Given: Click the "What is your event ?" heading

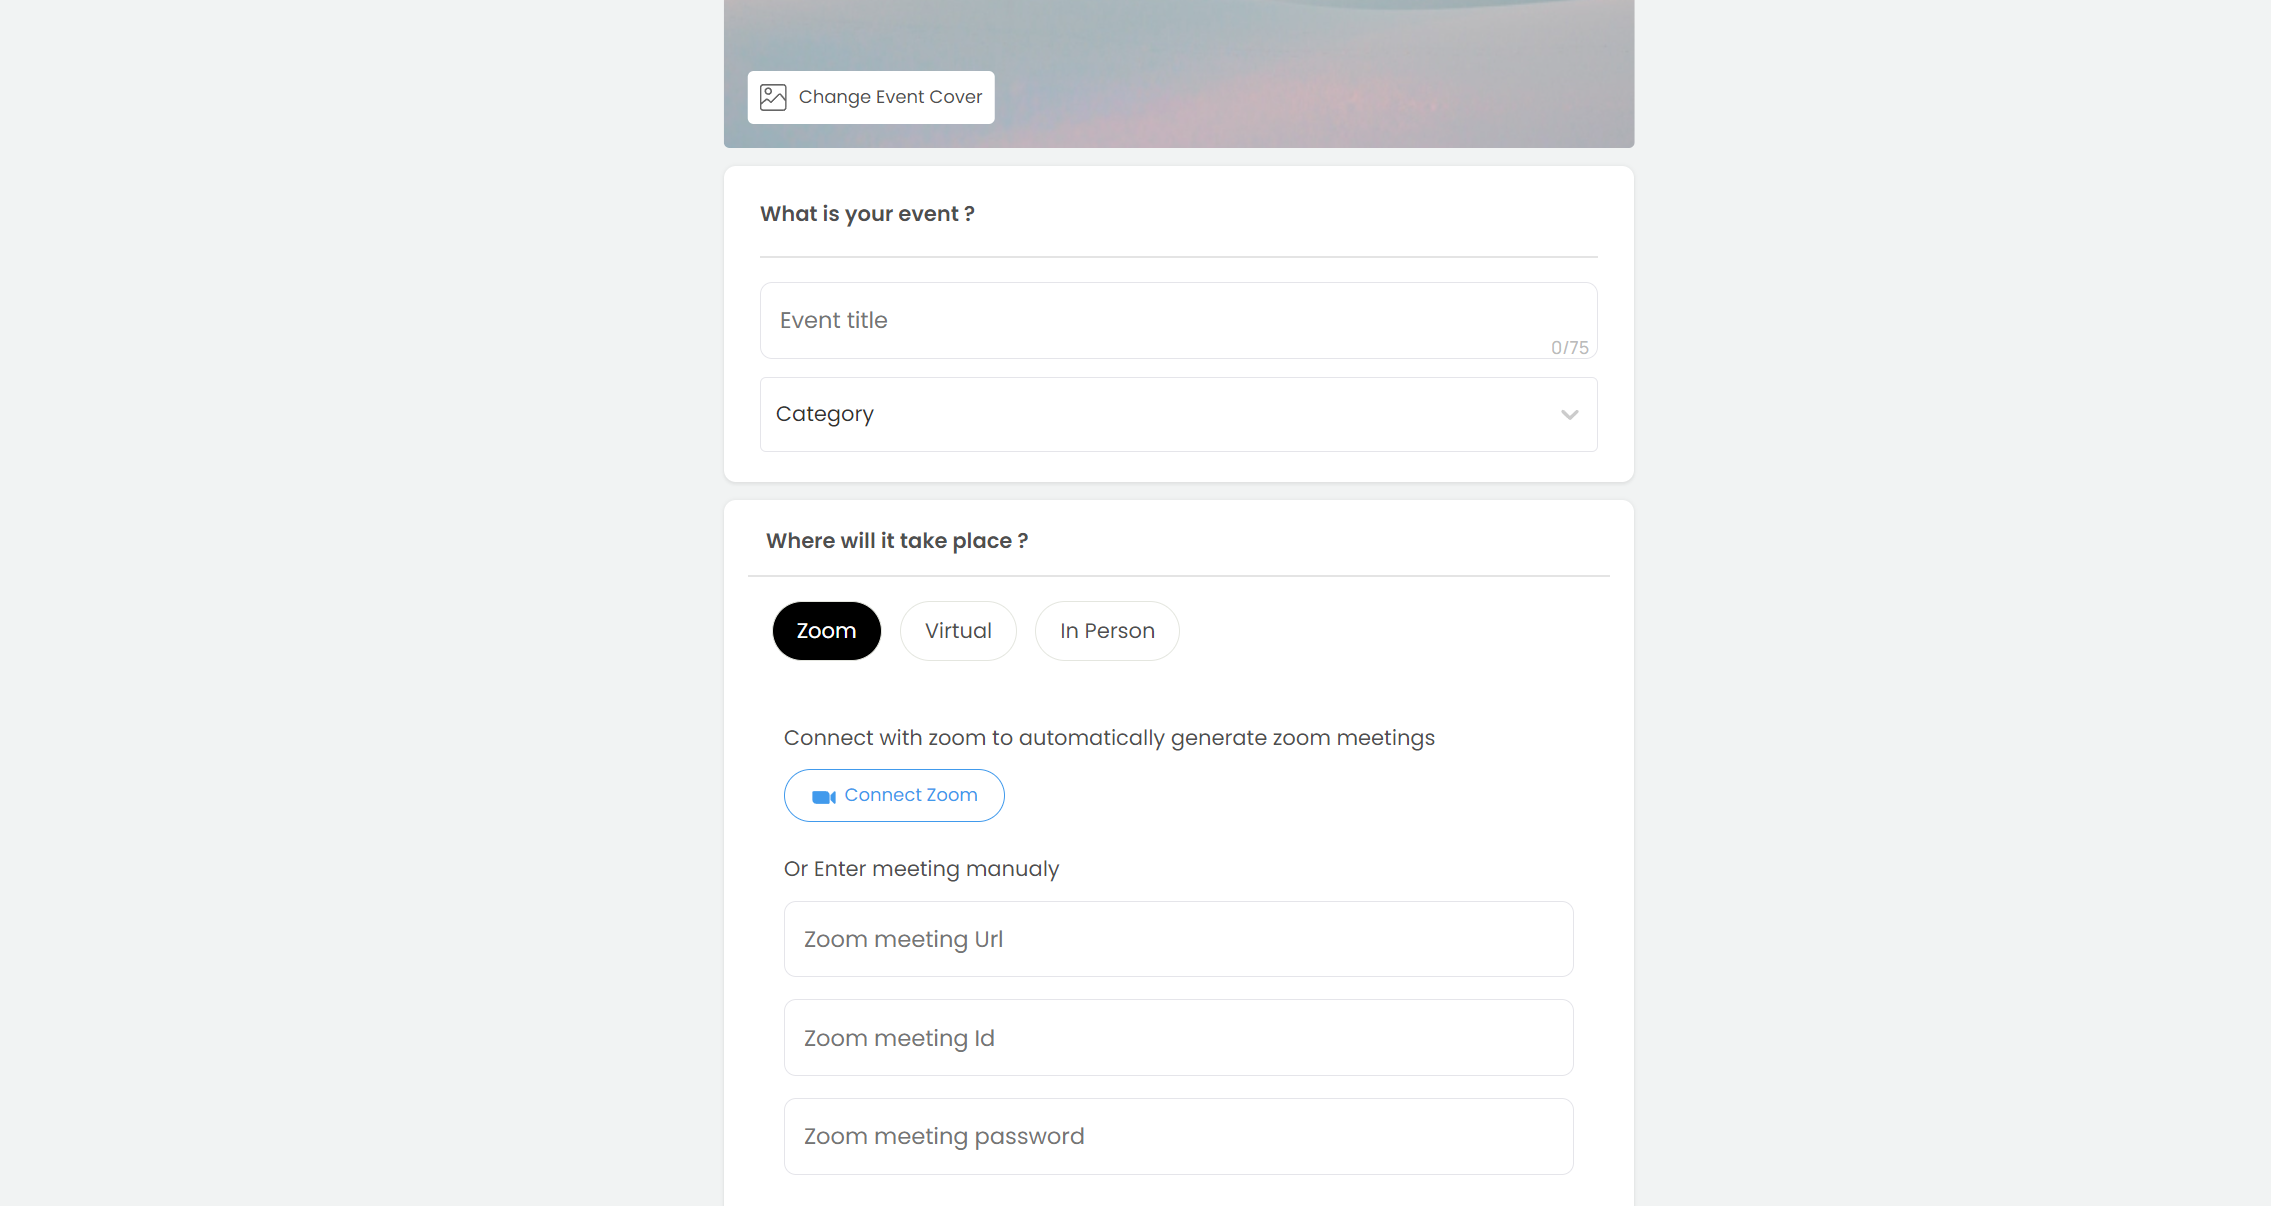Looking at the screenshot, I should pos(866,214).
